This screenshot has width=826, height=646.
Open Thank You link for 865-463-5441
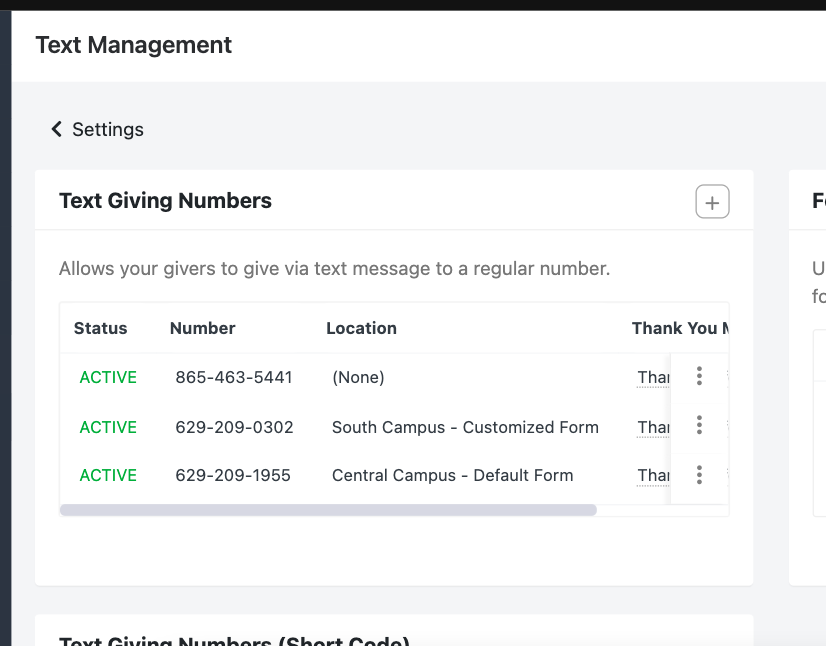point(653,377)
